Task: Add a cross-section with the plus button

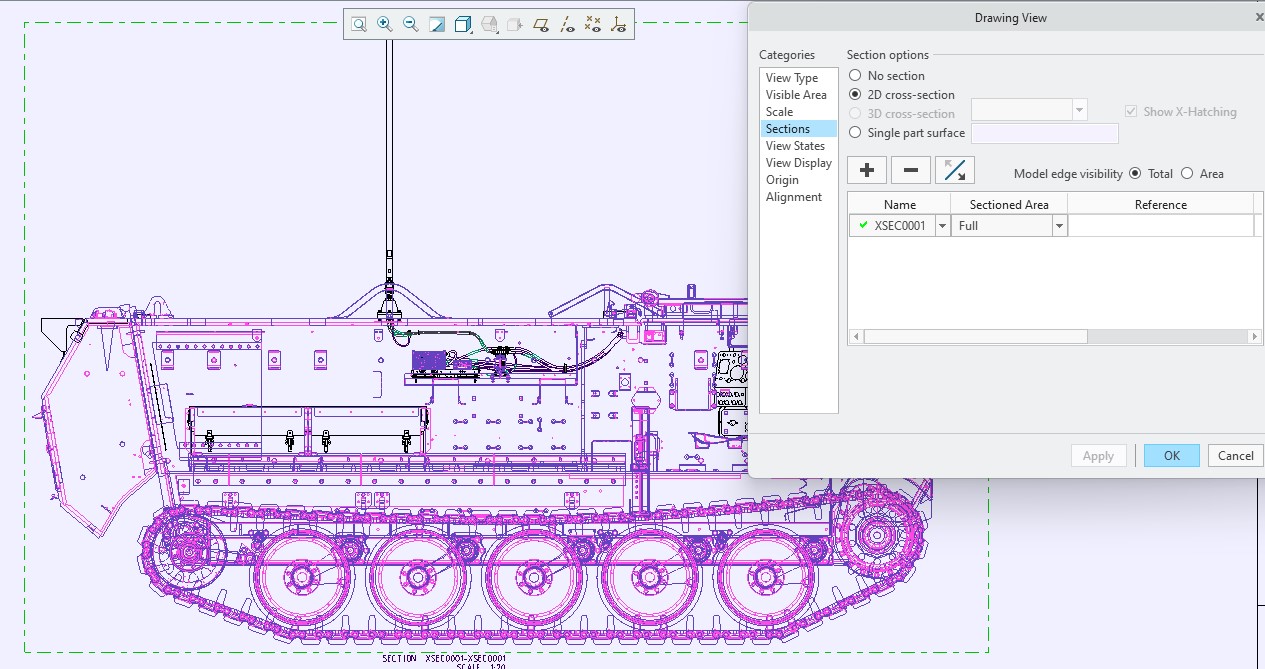Action: [866, 170]
